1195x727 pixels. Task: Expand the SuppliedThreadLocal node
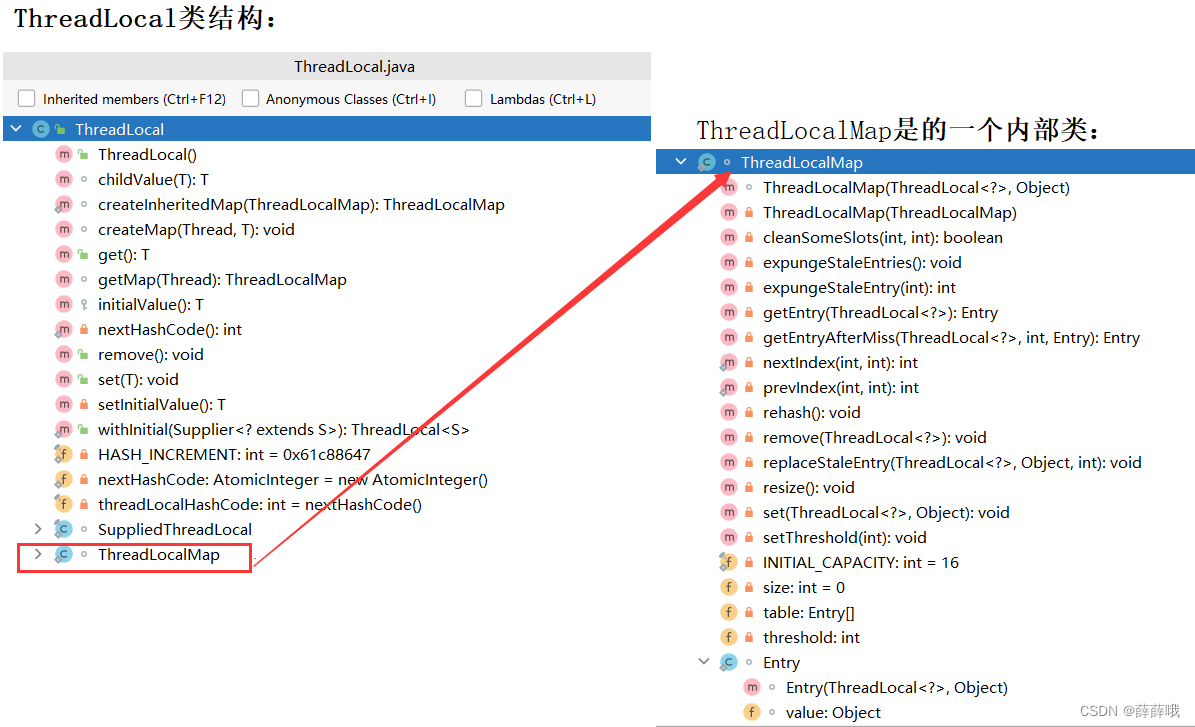(x=38, y=529)
